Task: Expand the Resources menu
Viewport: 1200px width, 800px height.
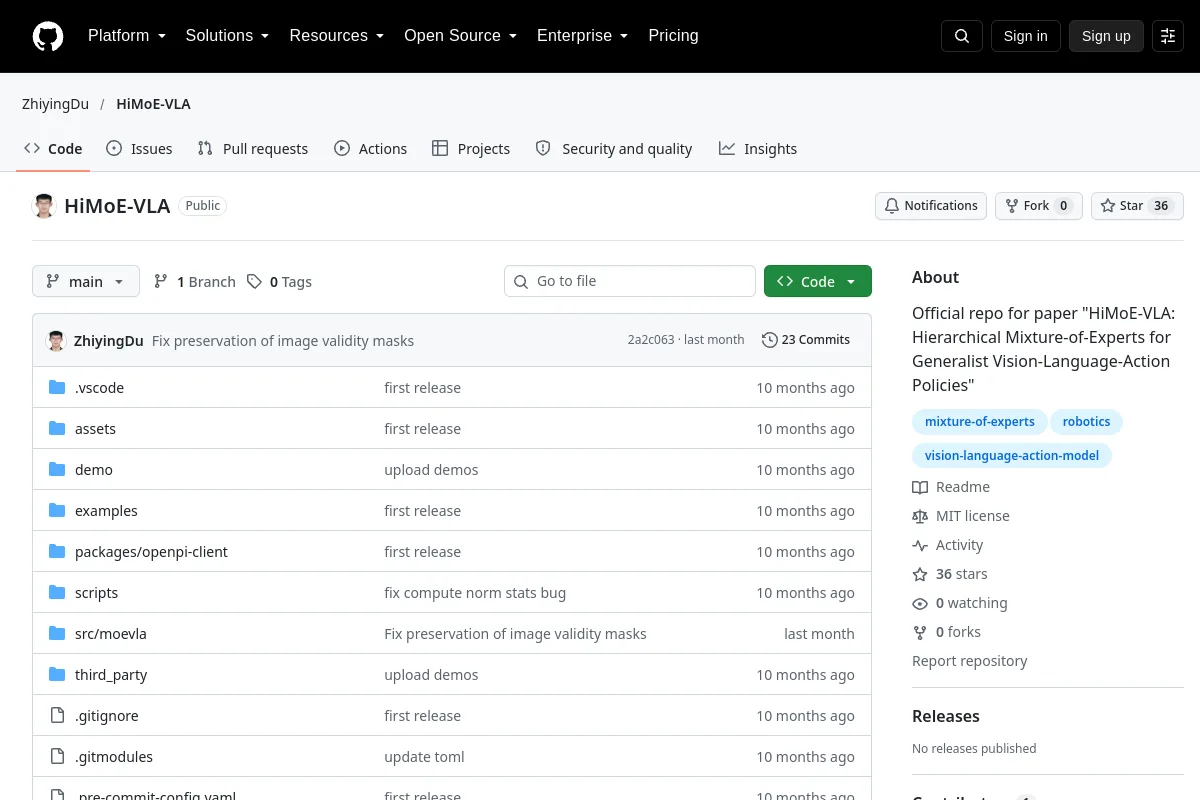Action: pyautogui.click(x=337, y=36)
